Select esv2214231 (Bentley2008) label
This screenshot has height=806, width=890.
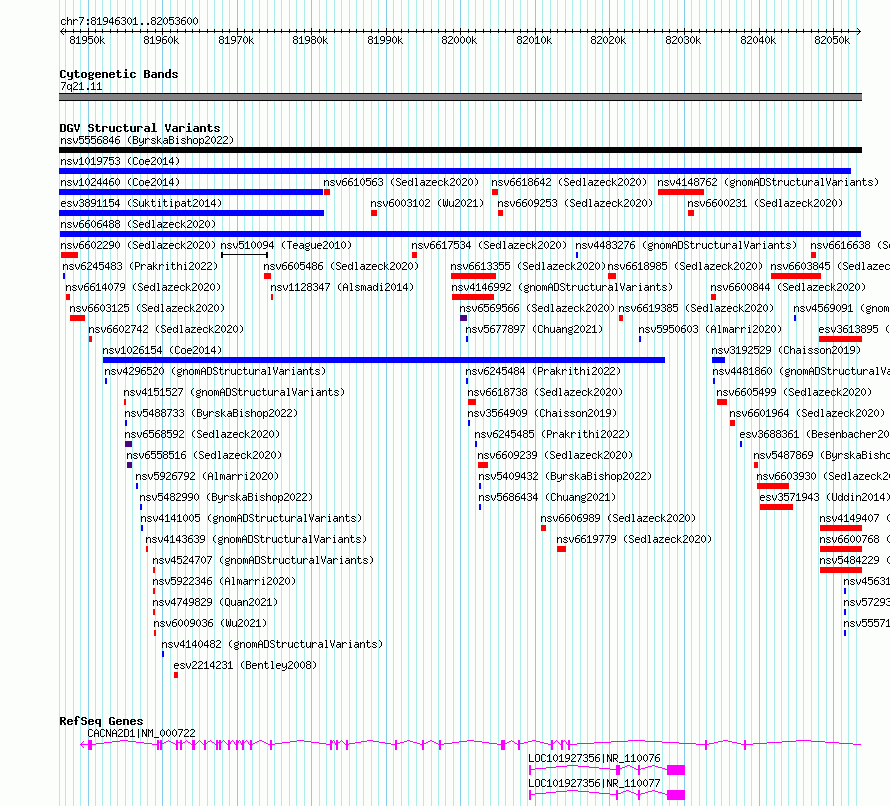tap(245, 665)
